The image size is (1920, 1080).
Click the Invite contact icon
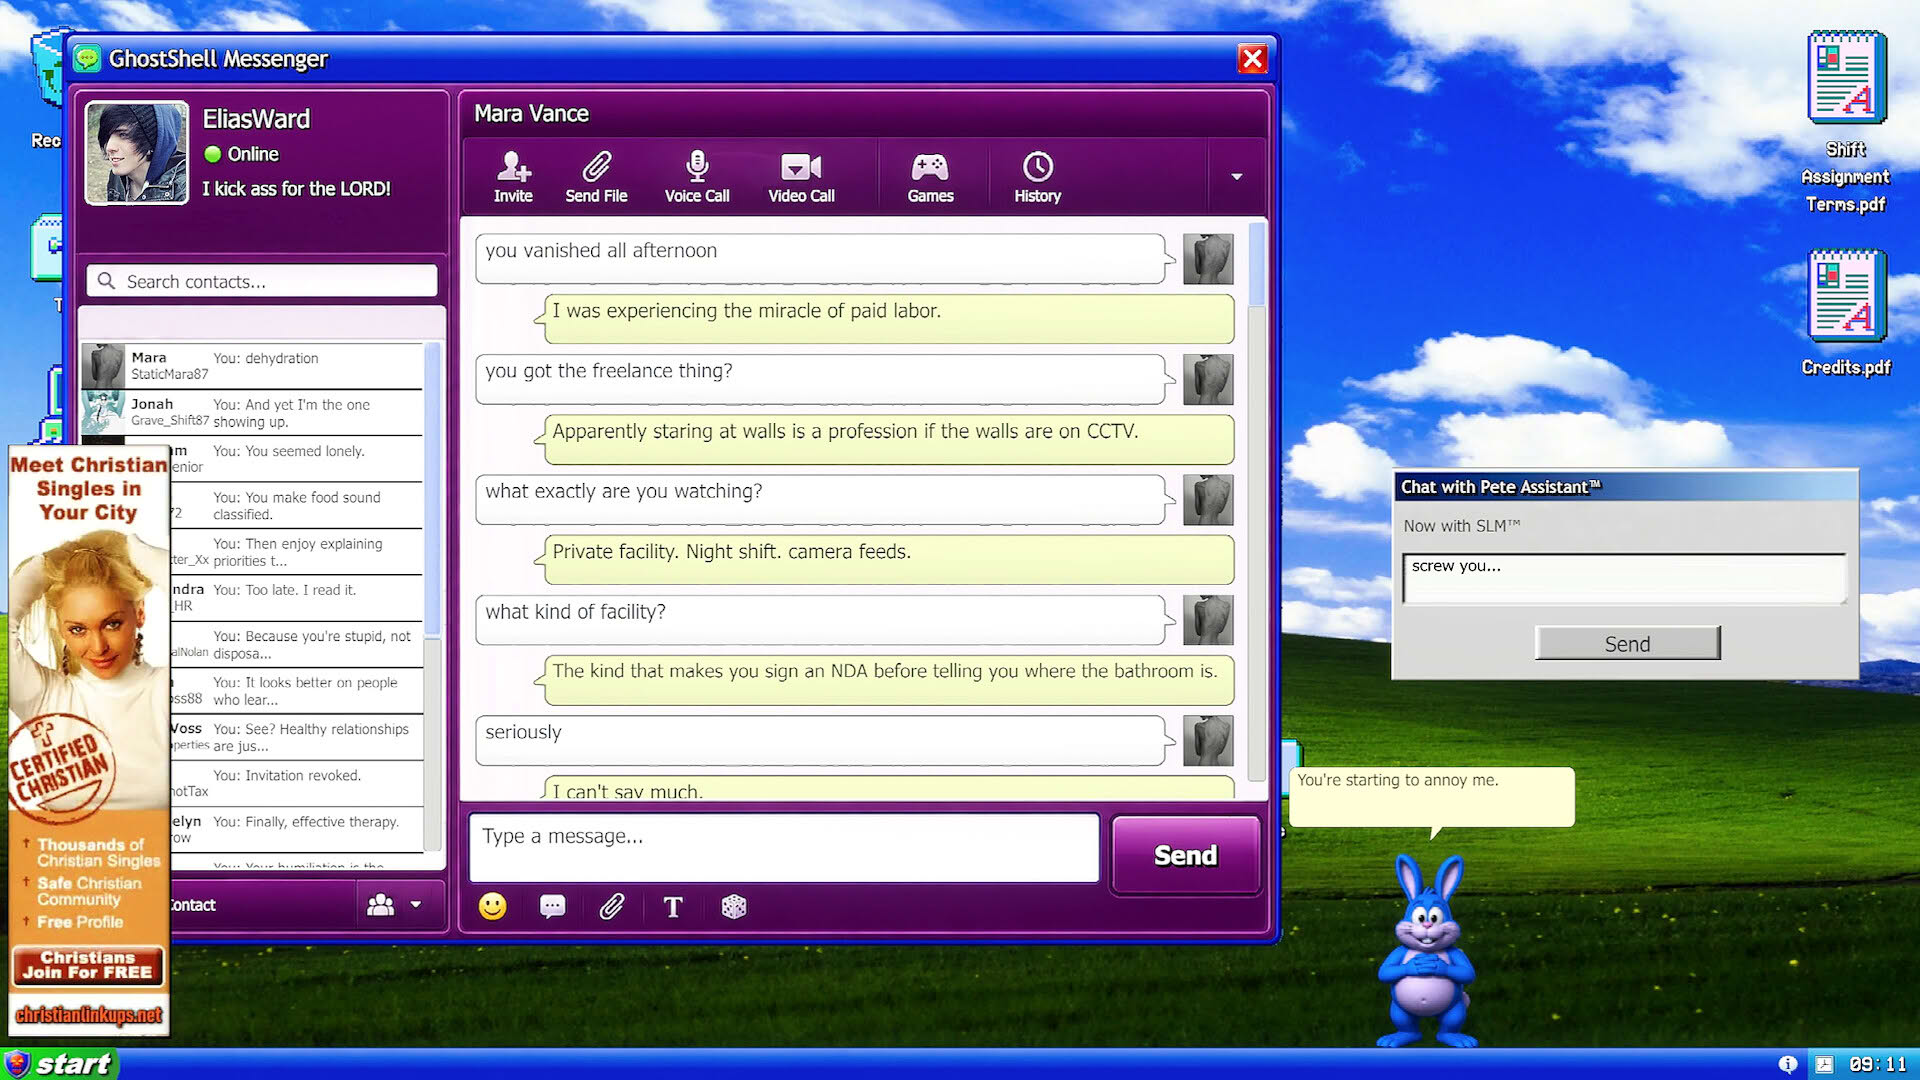click(x=513, y=177)
